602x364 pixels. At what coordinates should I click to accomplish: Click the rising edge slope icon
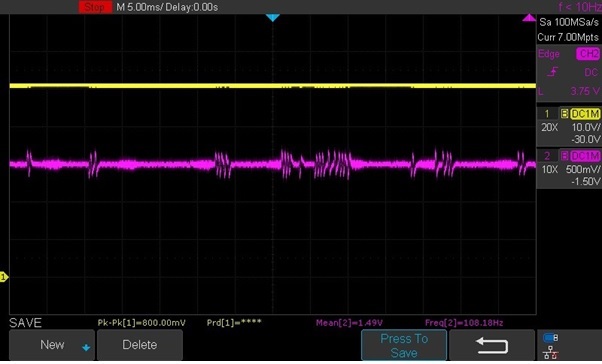click(553, 72)
